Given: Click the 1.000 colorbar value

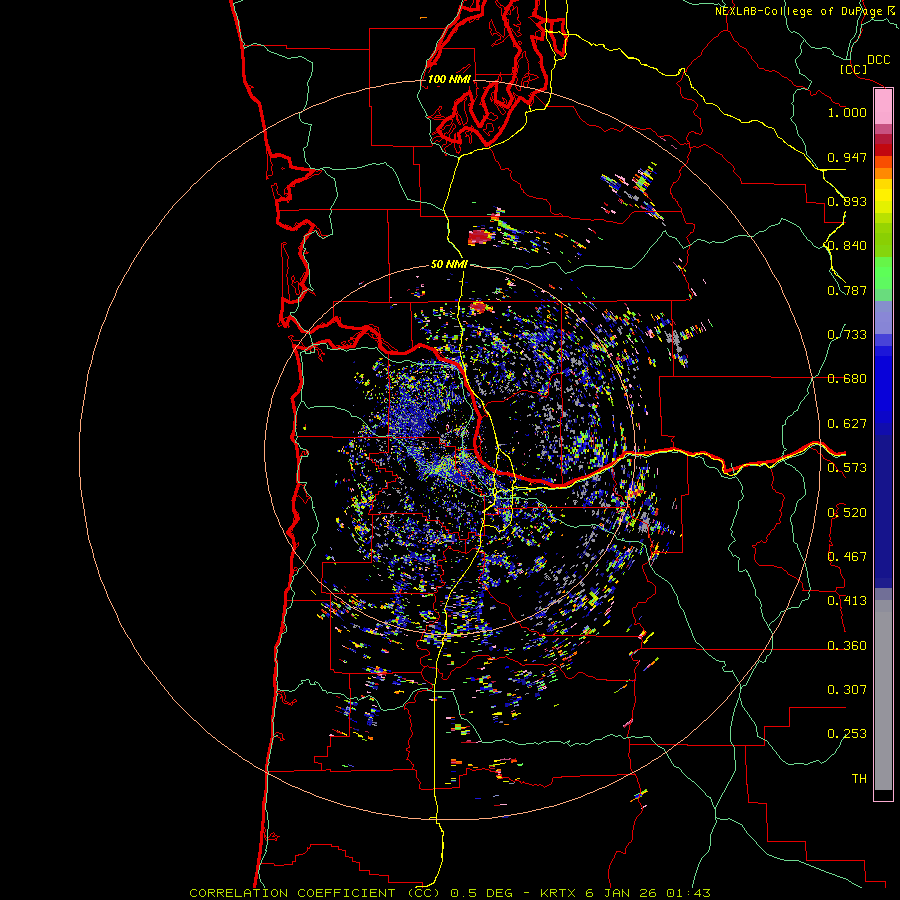Looking at the screenshot, I should point(847,112).
